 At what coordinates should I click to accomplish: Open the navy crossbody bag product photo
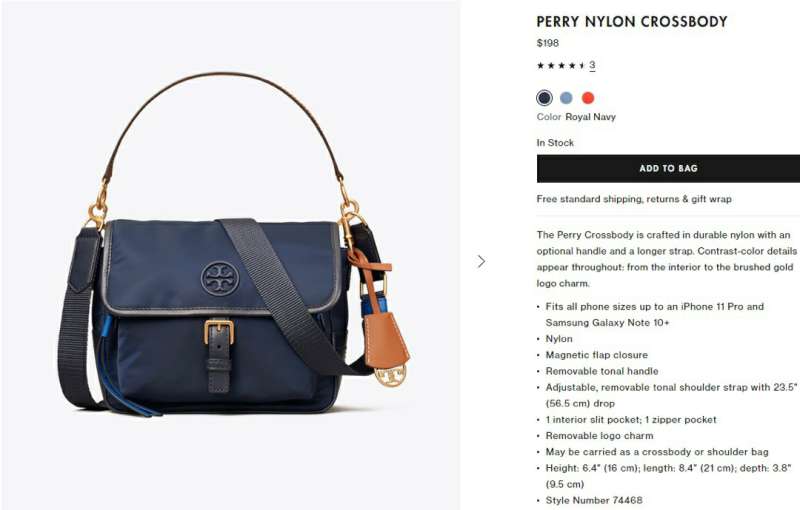(x=231, y=255)
